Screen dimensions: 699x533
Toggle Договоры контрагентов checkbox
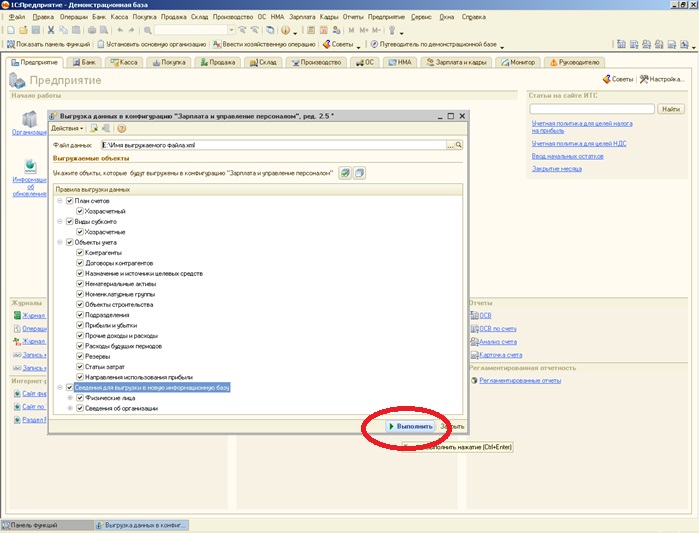point(80,263)
